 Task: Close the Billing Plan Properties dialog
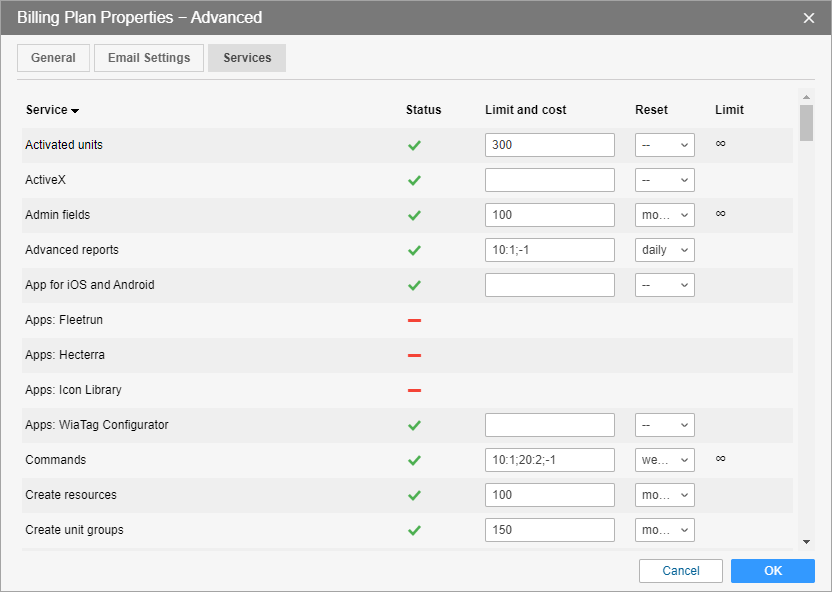coord(809,18)
